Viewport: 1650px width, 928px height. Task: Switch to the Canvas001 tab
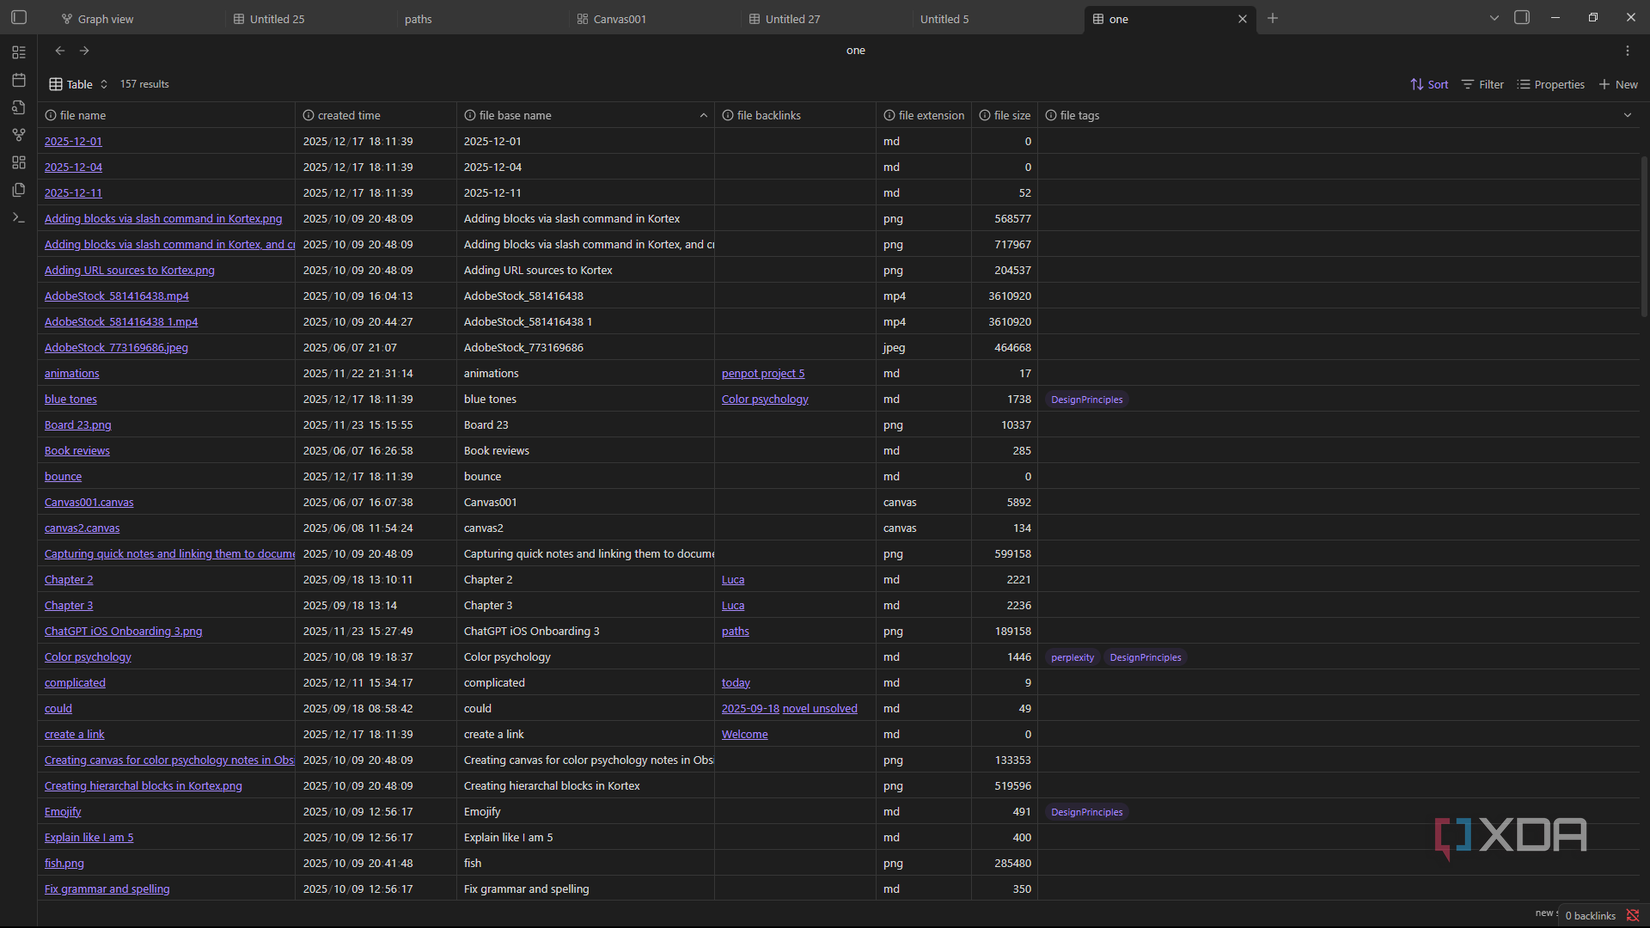[620, 18]
